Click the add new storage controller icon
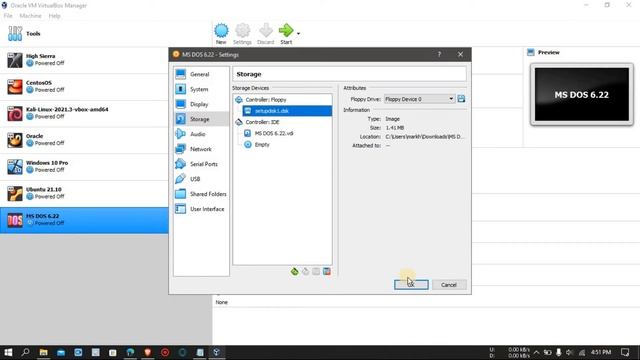 click(294, 271)
